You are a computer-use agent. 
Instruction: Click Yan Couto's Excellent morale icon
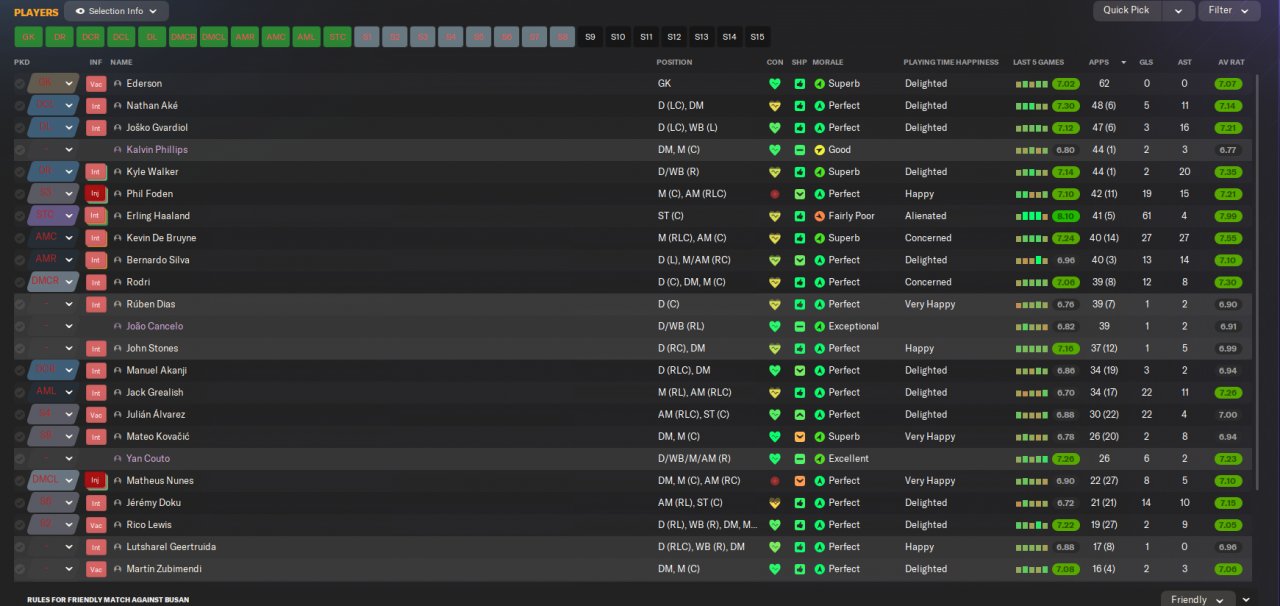click(820, 459)
